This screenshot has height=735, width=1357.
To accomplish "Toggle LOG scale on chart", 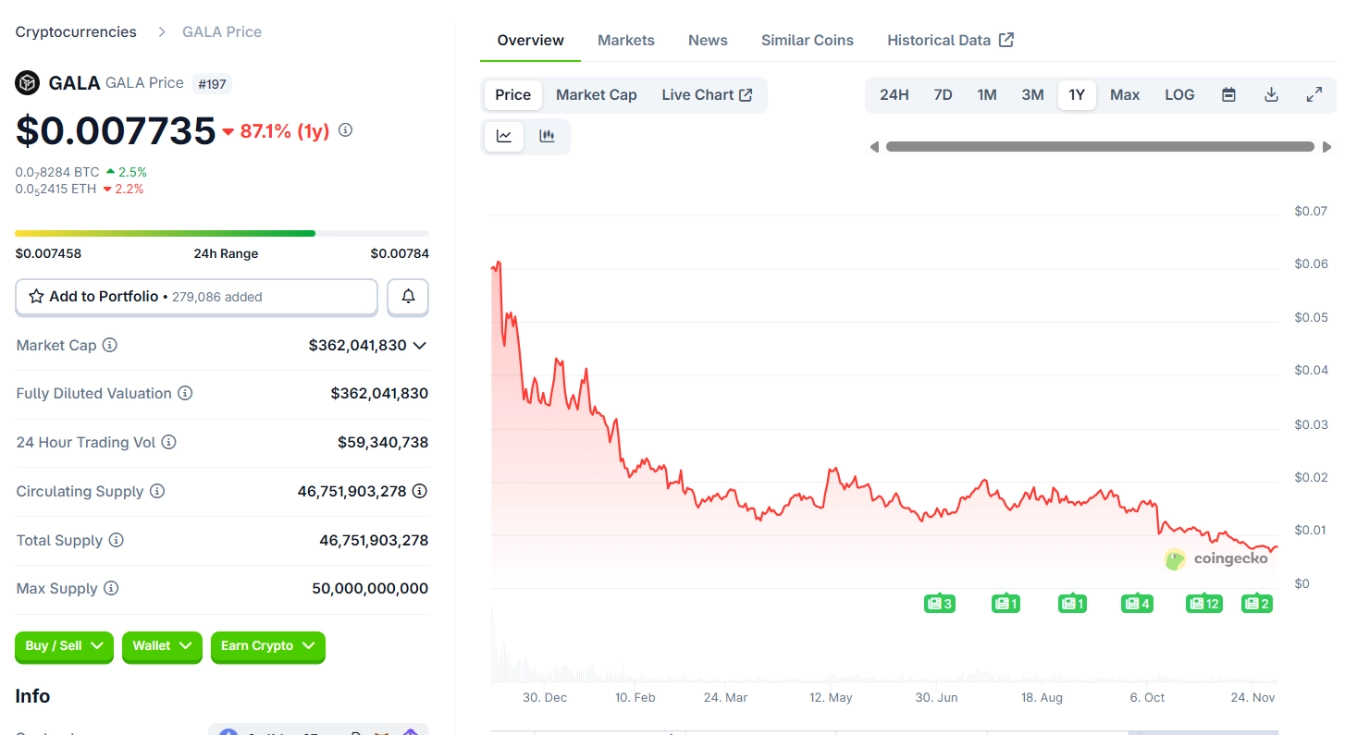I will click(1179, 95).
